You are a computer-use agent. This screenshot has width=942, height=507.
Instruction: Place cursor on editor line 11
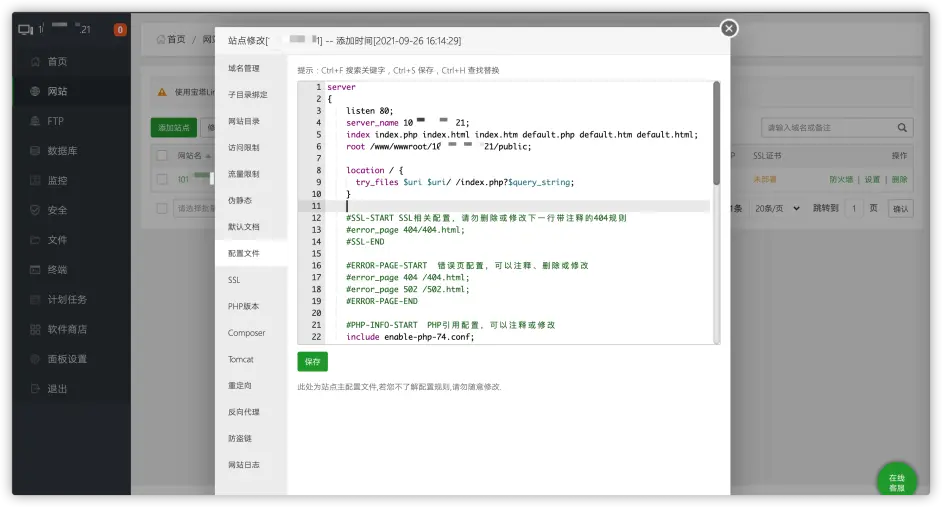pyautogui.click(x=518, y=206)
